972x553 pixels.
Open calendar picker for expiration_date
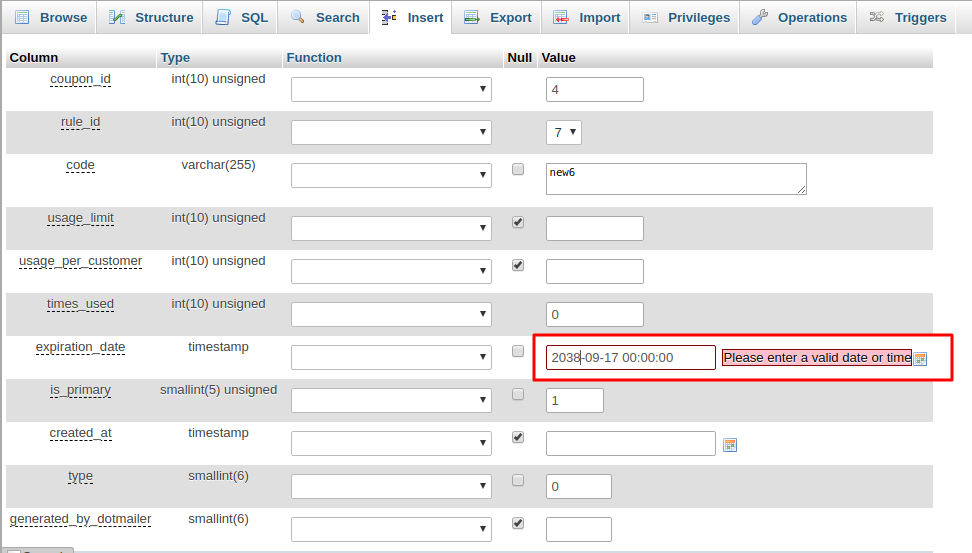pyautogui.click(x=921, y=359)
